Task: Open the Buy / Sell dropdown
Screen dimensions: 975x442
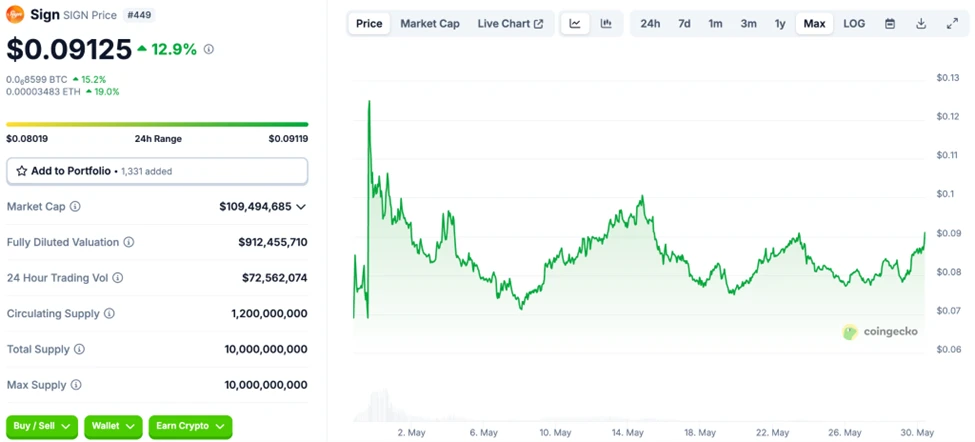Action: (x=42, y=426)
